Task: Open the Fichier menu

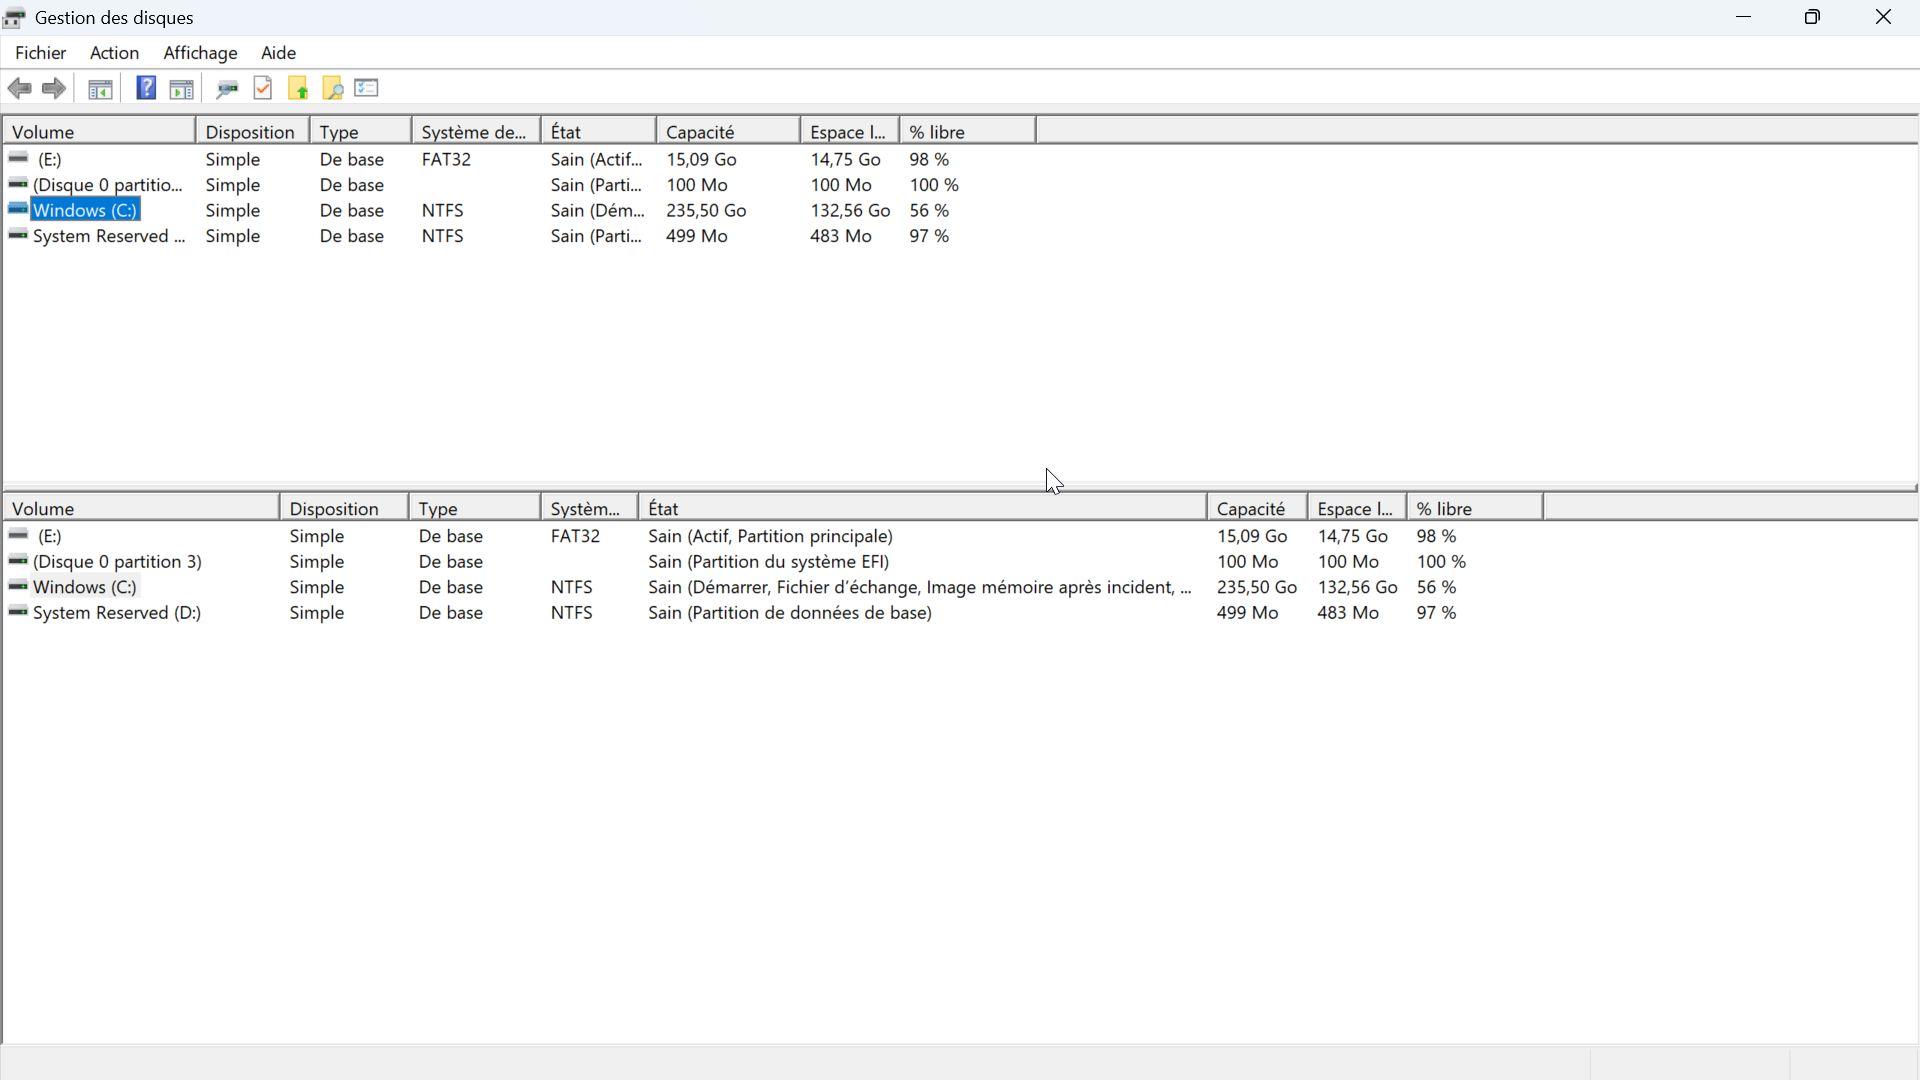Action: 40,53
